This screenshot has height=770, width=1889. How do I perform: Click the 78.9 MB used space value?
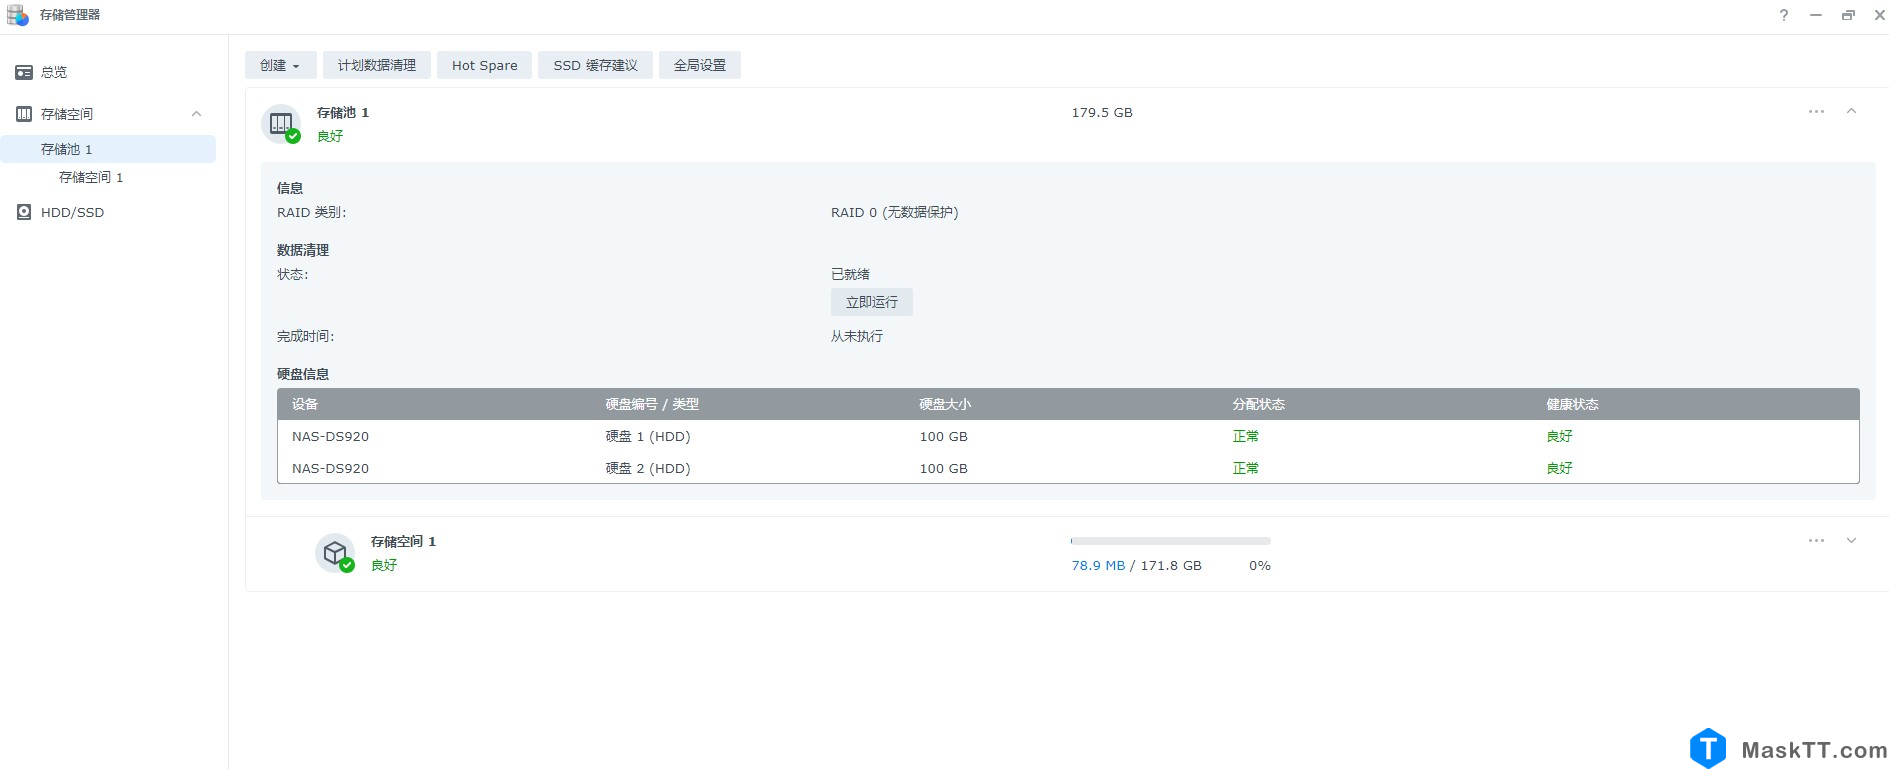1098,565
